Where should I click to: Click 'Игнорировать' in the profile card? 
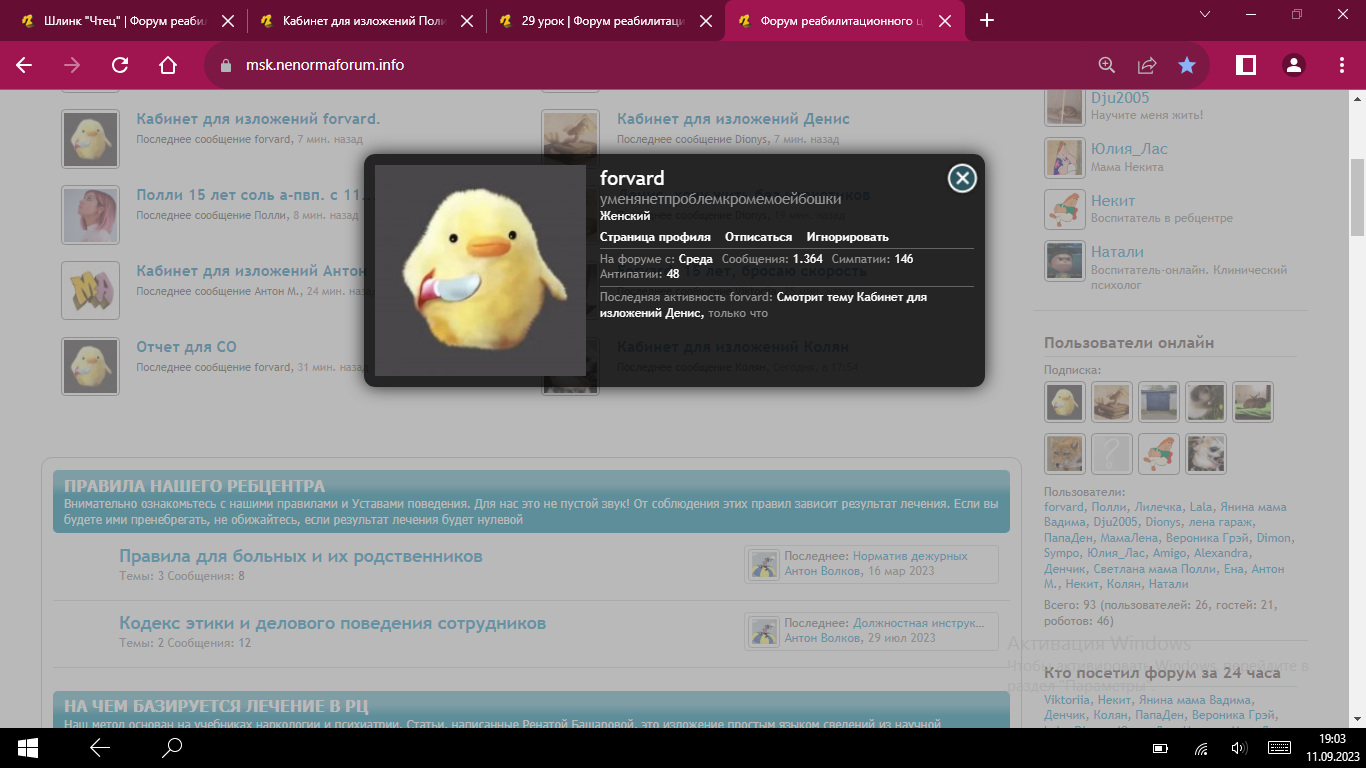(847, 237)
